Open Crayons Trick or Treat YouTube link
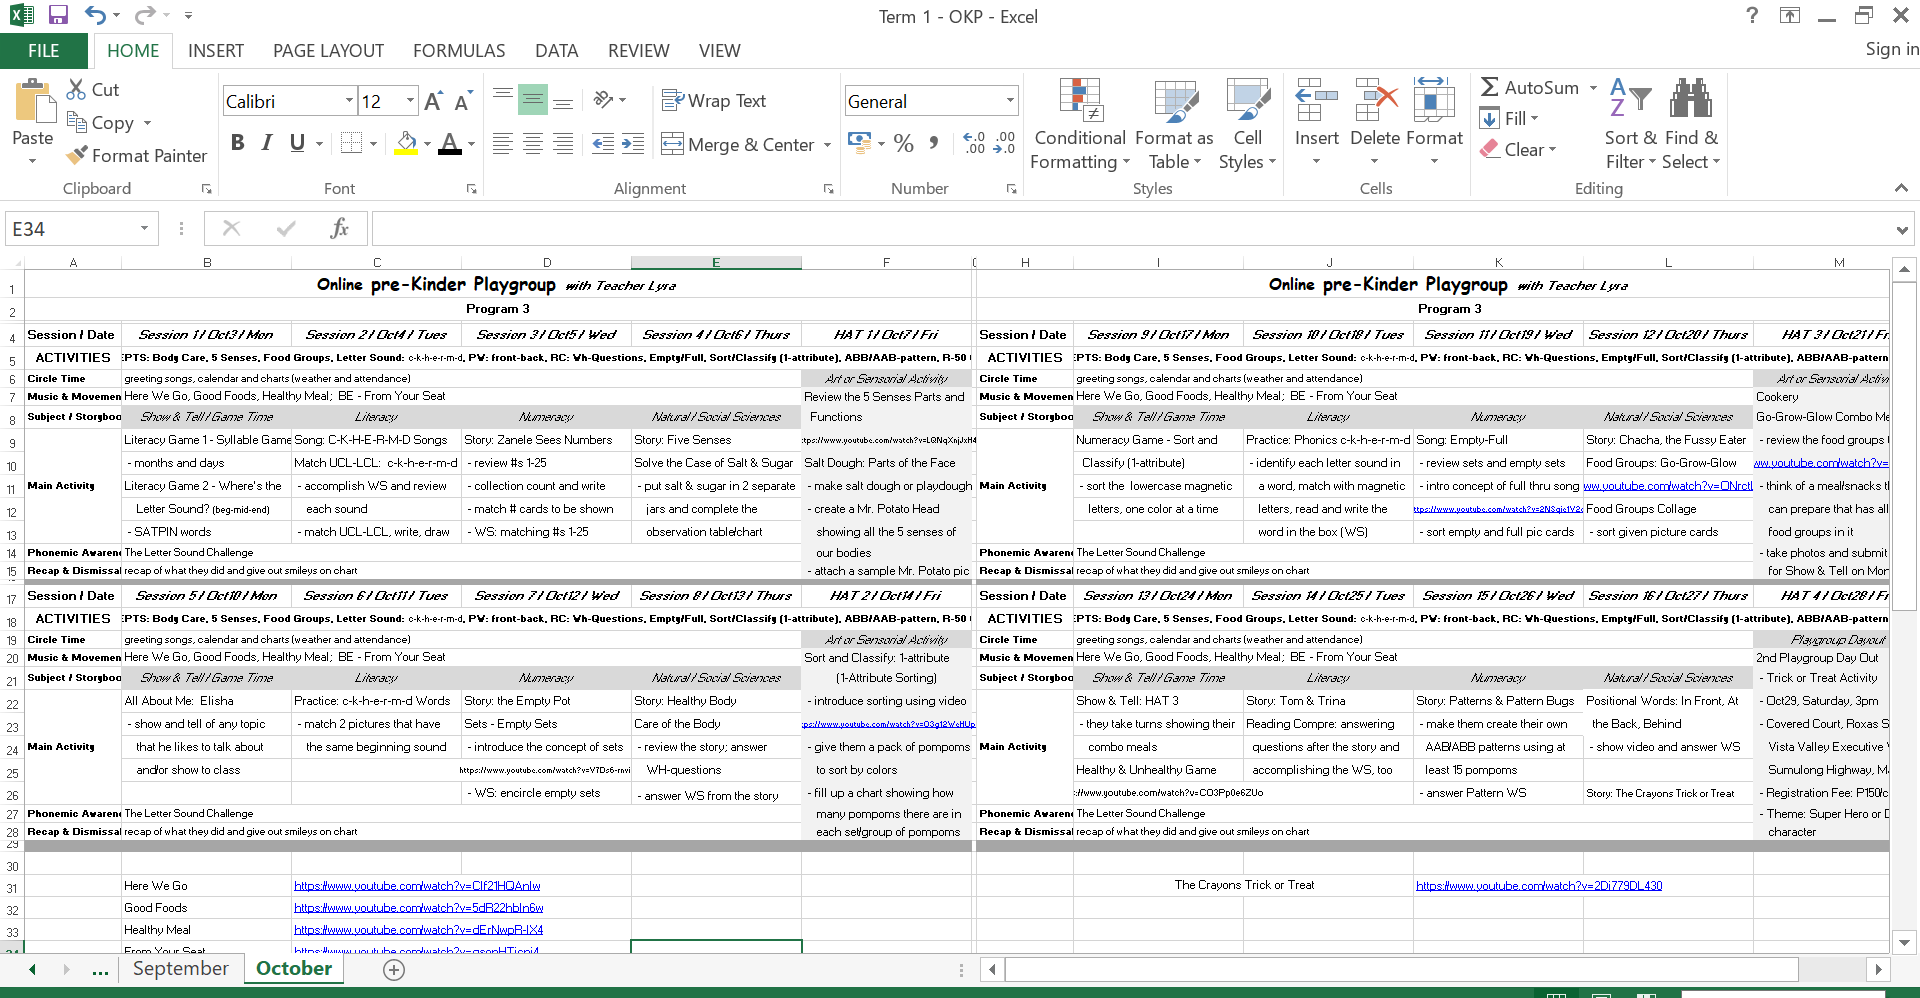Viewport: 1920px width, 998px height. click(x=1539, y=886)
